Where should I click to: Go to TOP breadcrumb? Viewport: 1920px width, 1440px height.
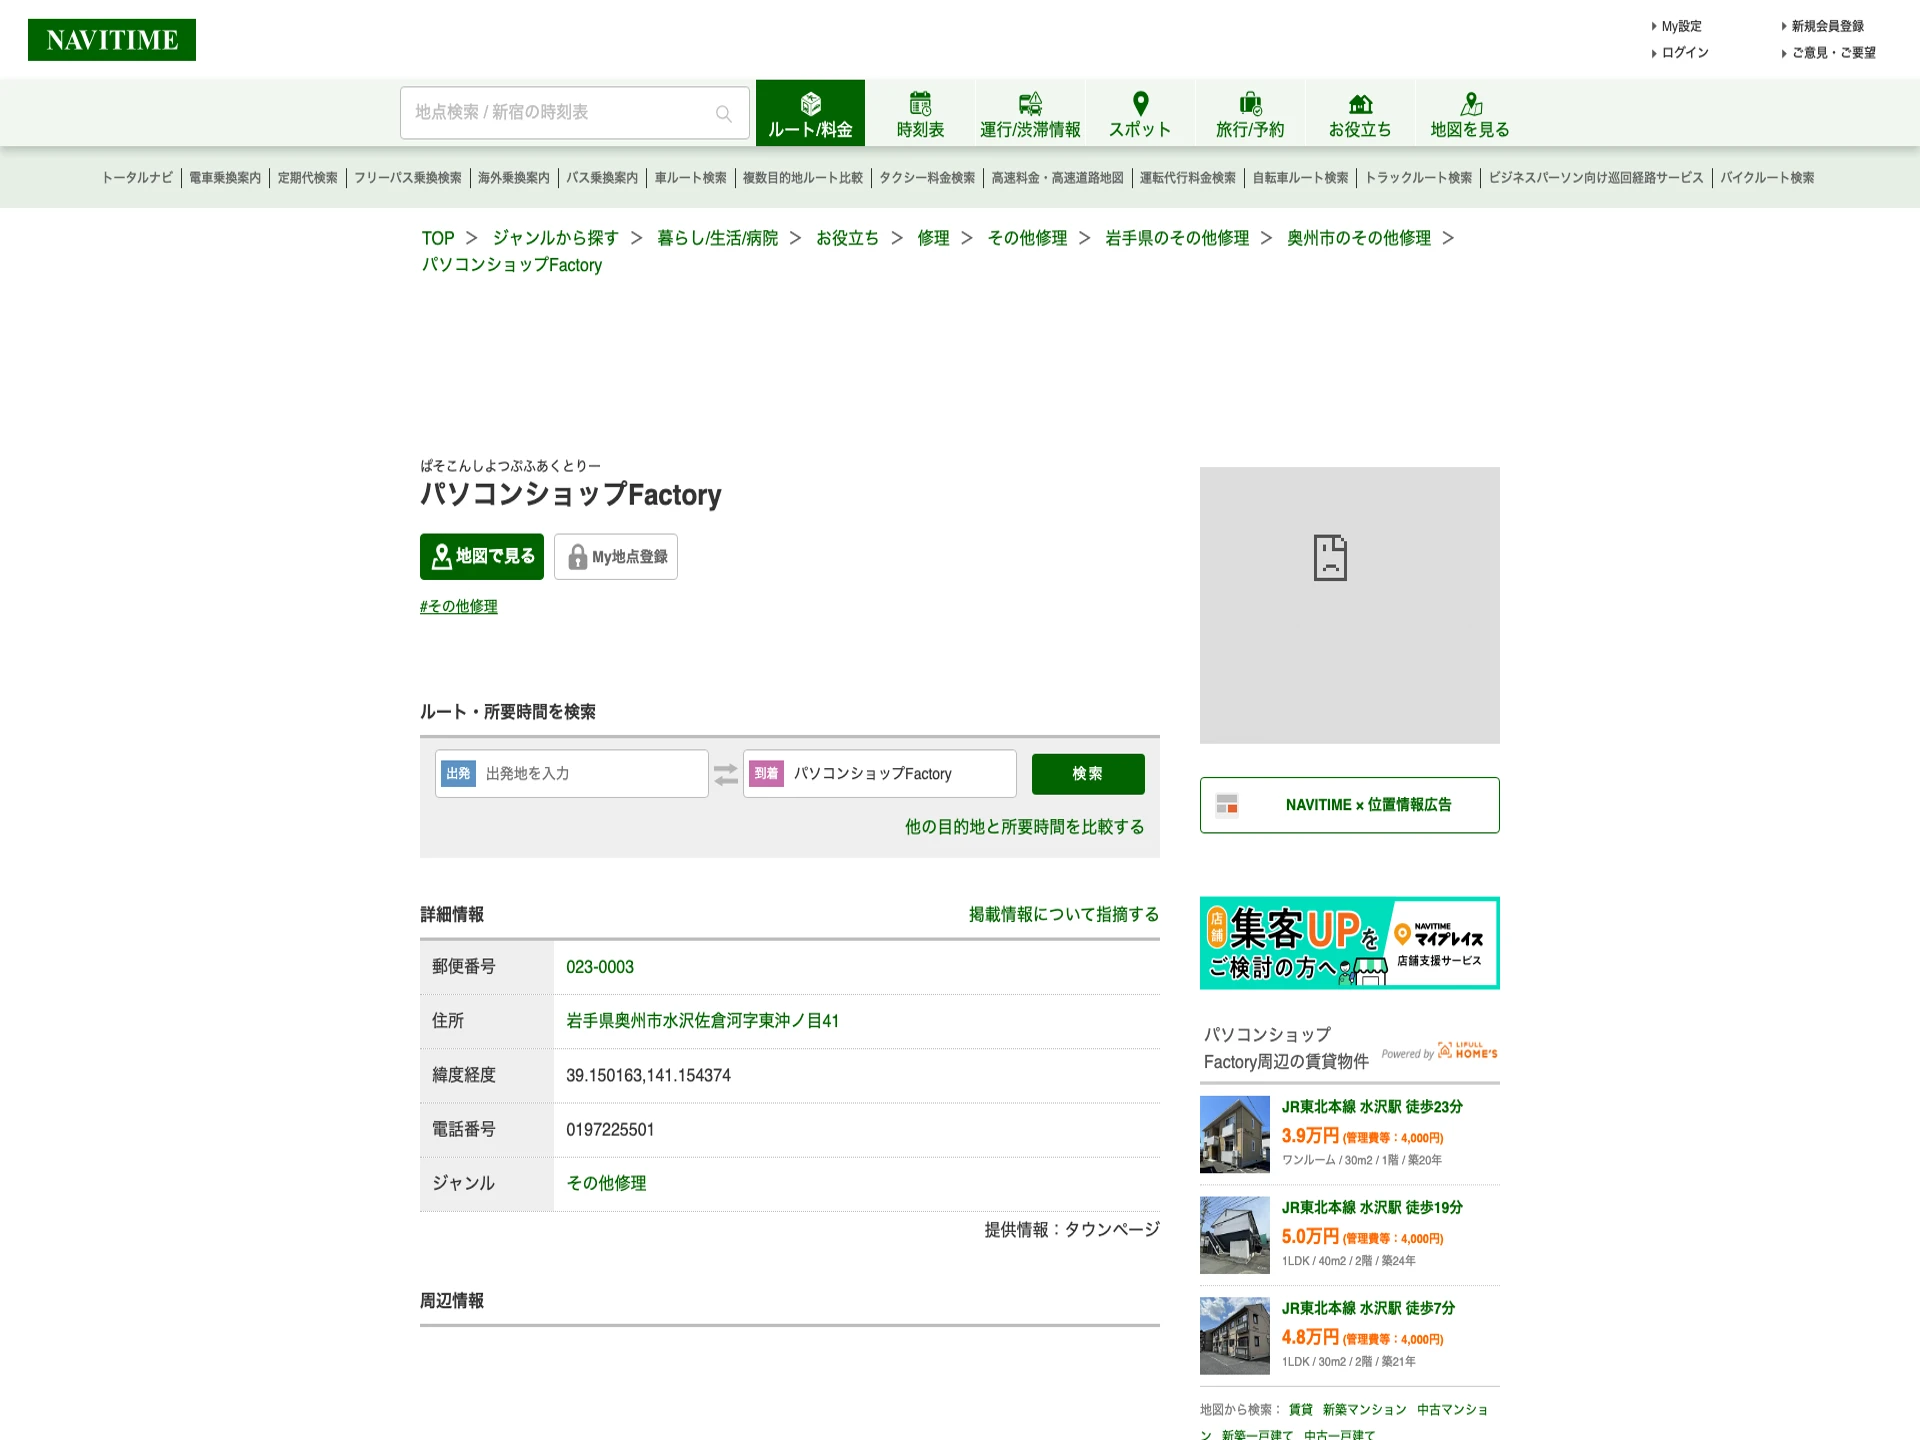438,238
